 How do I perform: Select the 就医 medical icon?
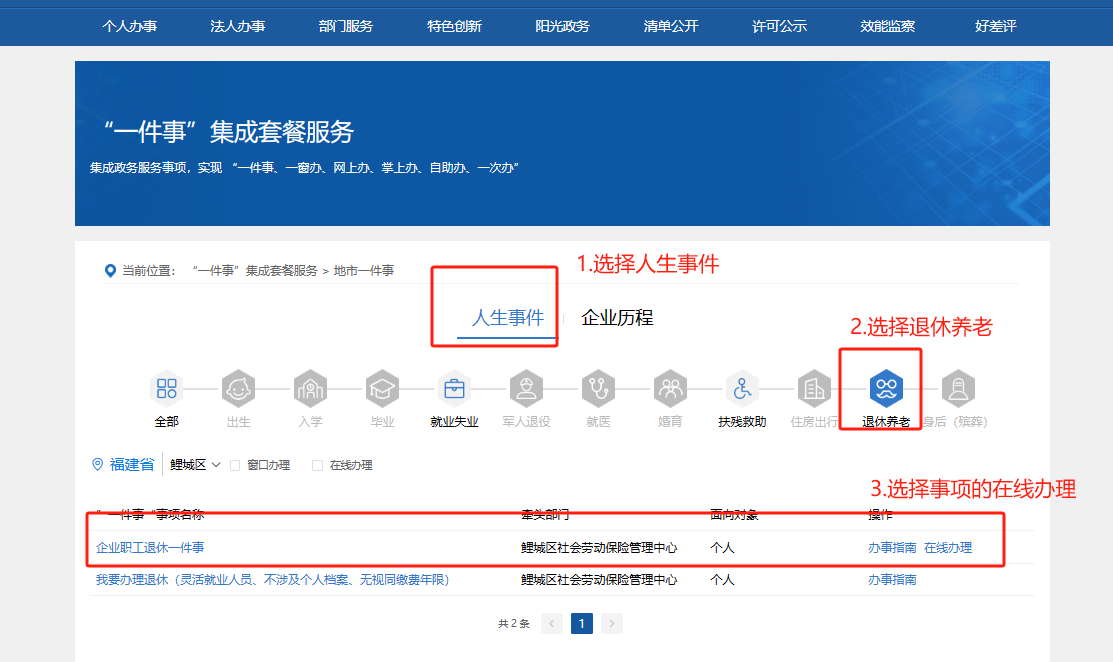tap(598, 388)
